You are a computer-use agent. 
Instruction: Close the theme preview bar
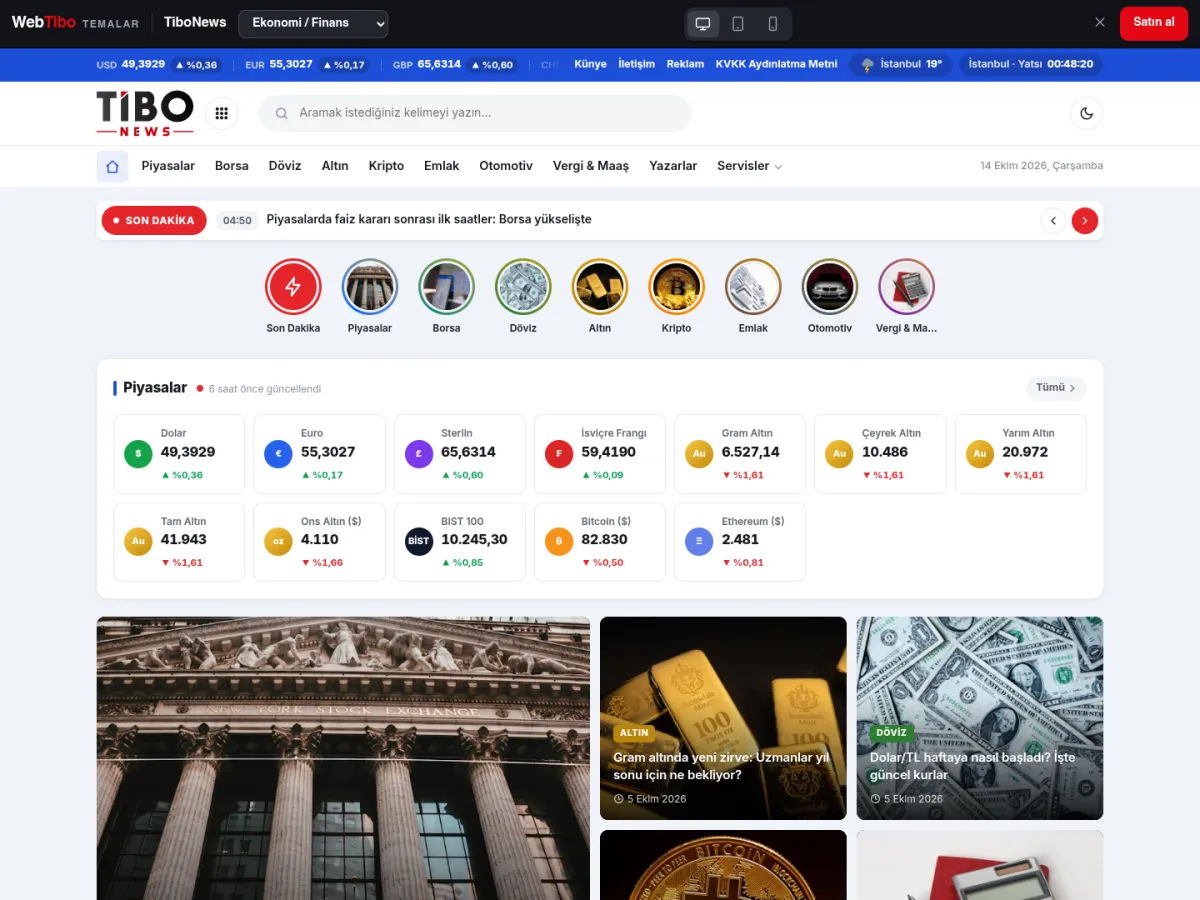[x=1100, y=22]
